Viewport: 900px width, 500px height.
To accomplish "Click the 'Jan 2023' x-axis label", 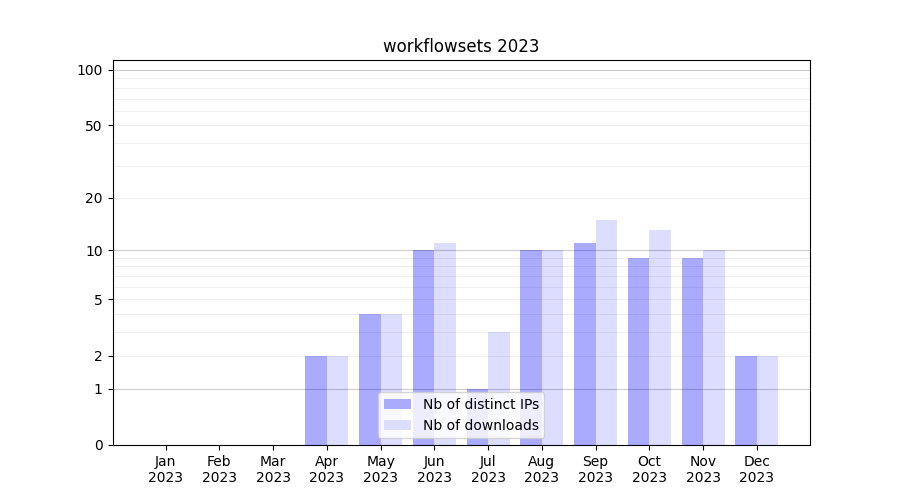I will pos(165,469).
